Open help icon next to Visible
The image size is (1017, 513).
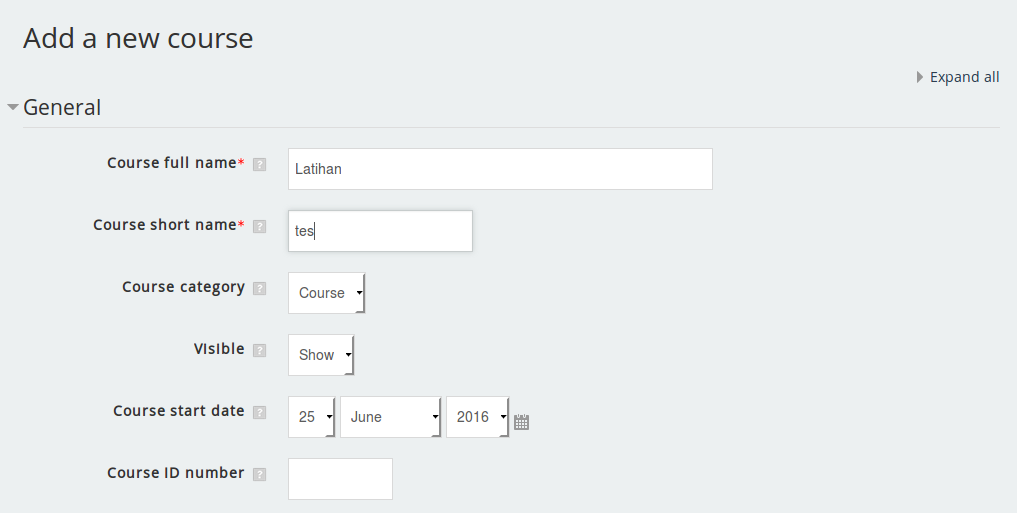click(x=260, y=350)
